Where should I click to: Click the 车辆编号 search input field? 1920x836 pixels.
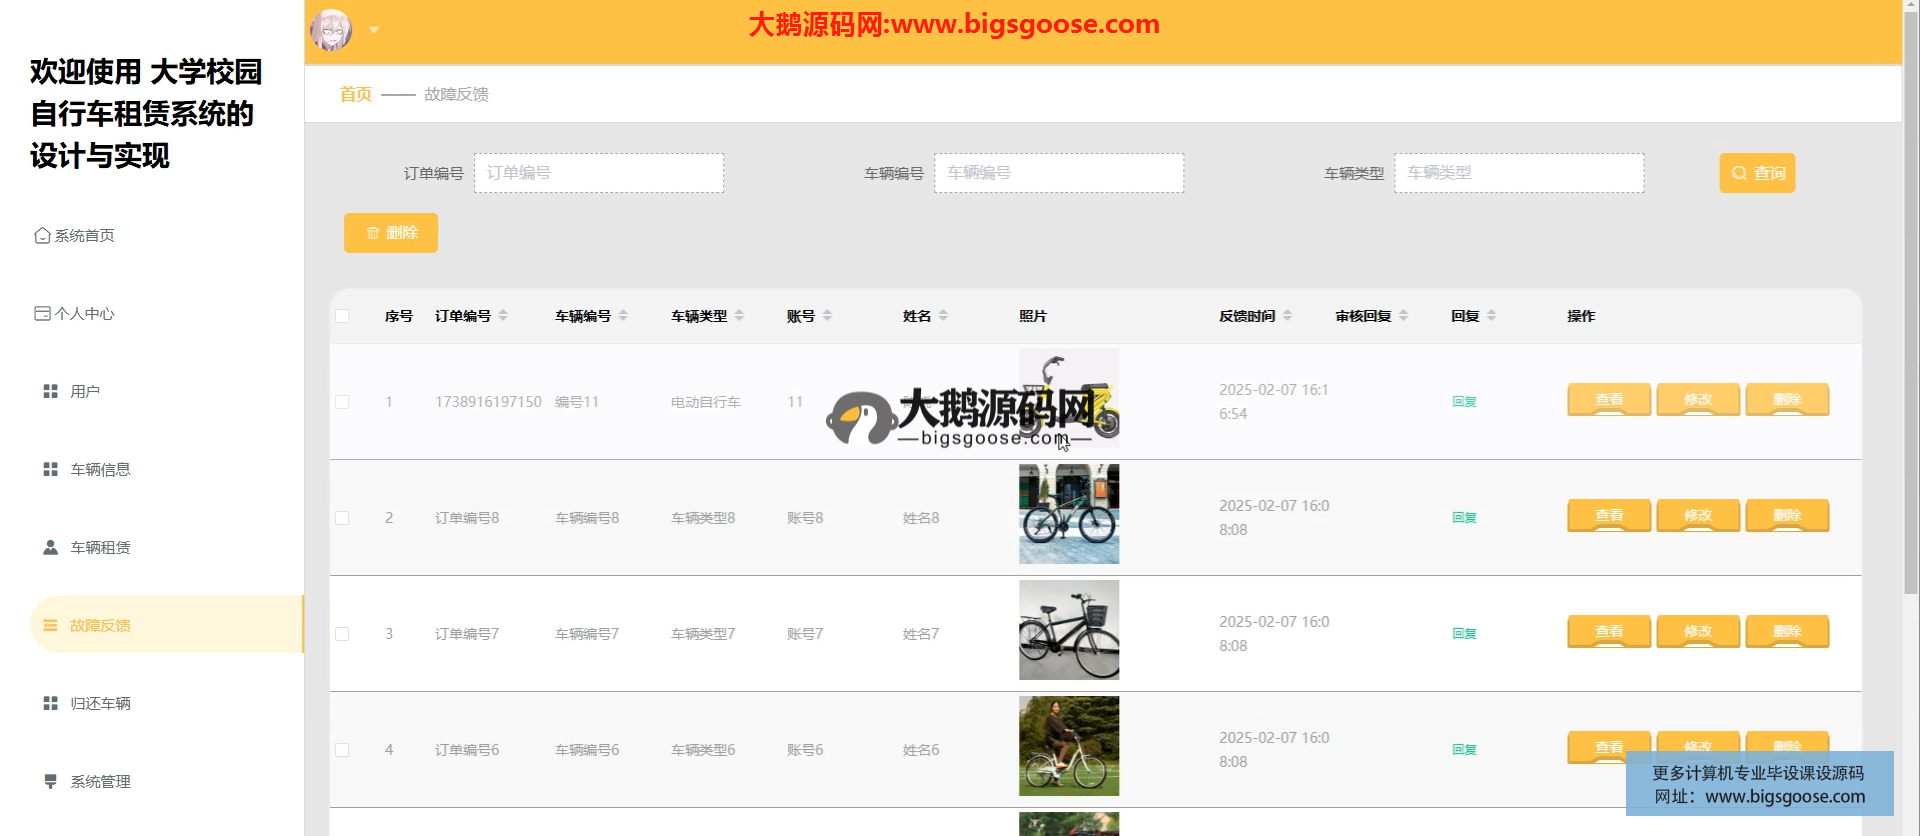[x=1058, y=173]
